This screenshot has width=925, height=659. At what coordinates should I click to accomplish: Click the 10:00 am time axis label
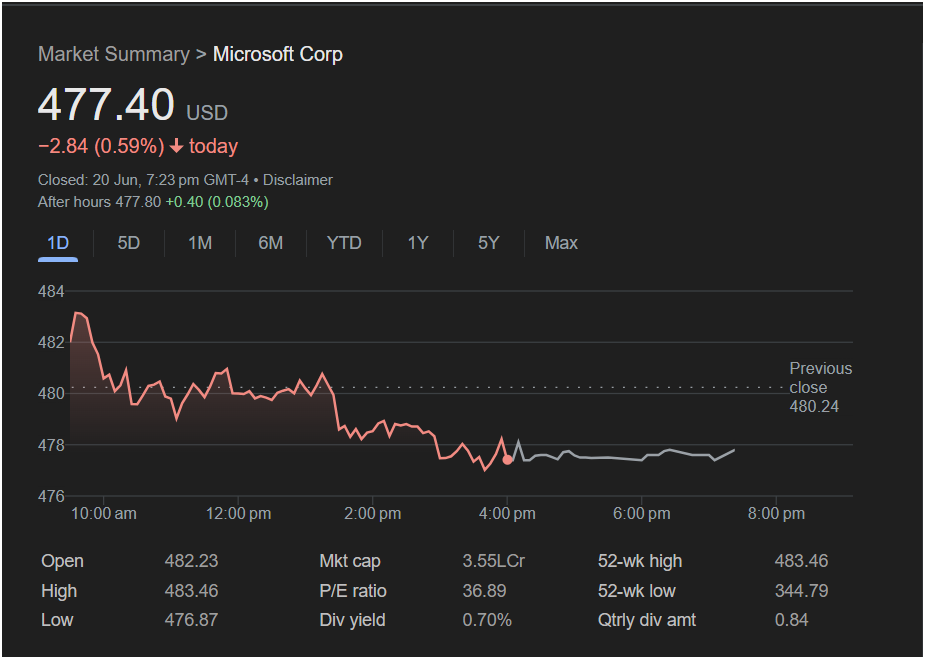click(x=104, y=513)
